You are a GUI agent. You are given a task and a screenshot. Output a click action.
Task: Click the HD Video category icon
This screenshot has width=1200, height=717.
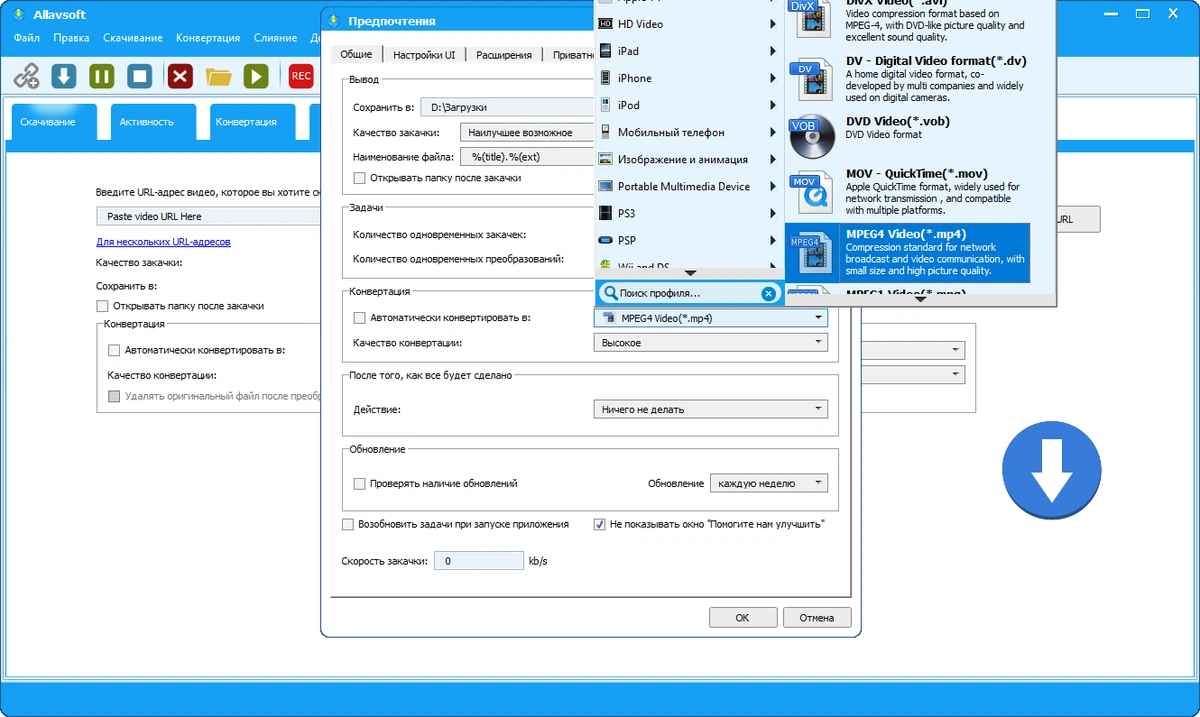(x=605, y=24)
